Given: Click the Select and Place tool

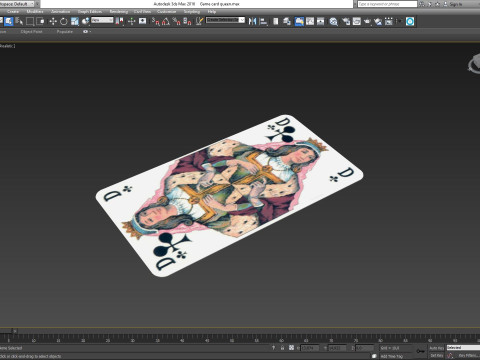Looking at the screenshot, I should pos(85,21).
